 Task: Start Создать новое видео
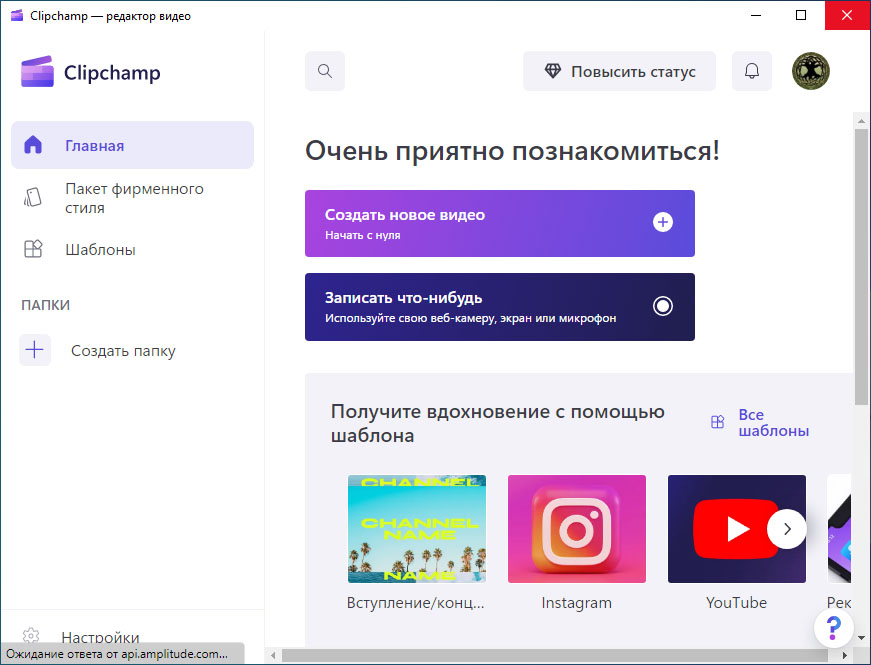499,223
